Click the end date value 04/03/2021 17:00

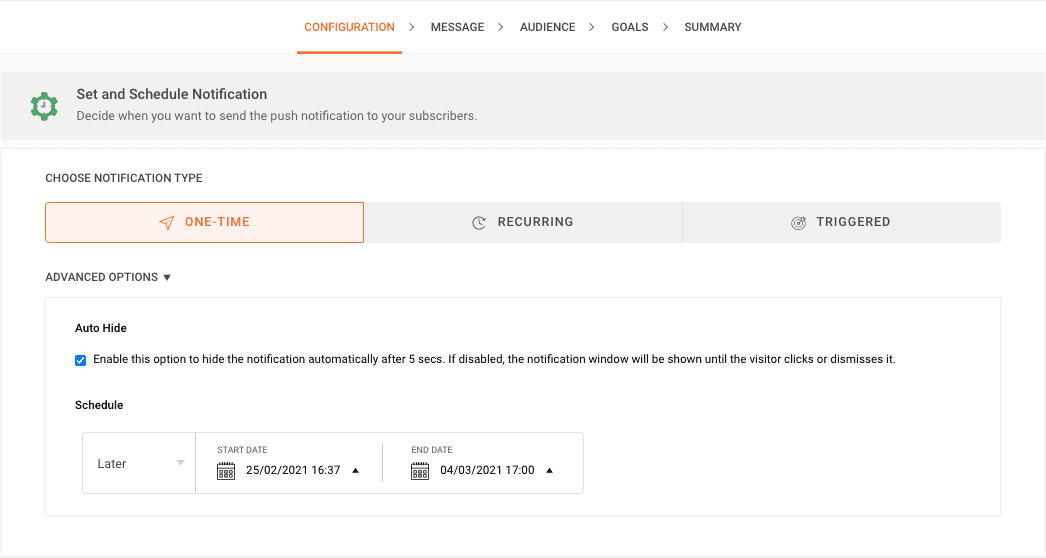[487, 471]
